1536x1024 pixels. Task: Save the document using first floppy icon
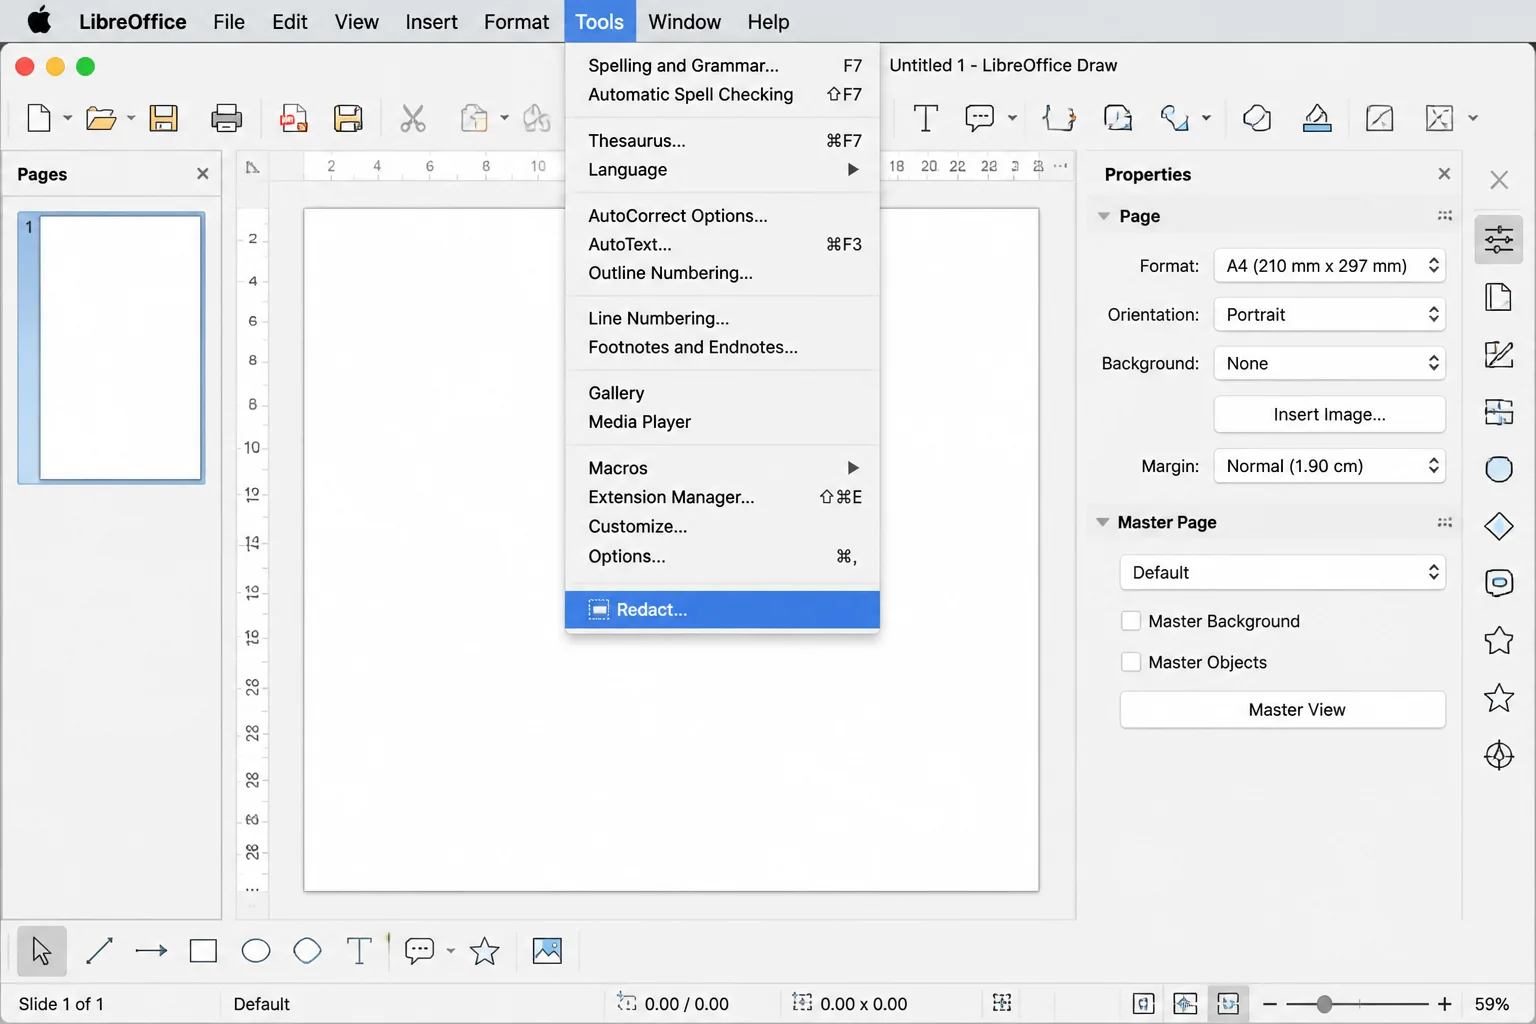point(163,118)
